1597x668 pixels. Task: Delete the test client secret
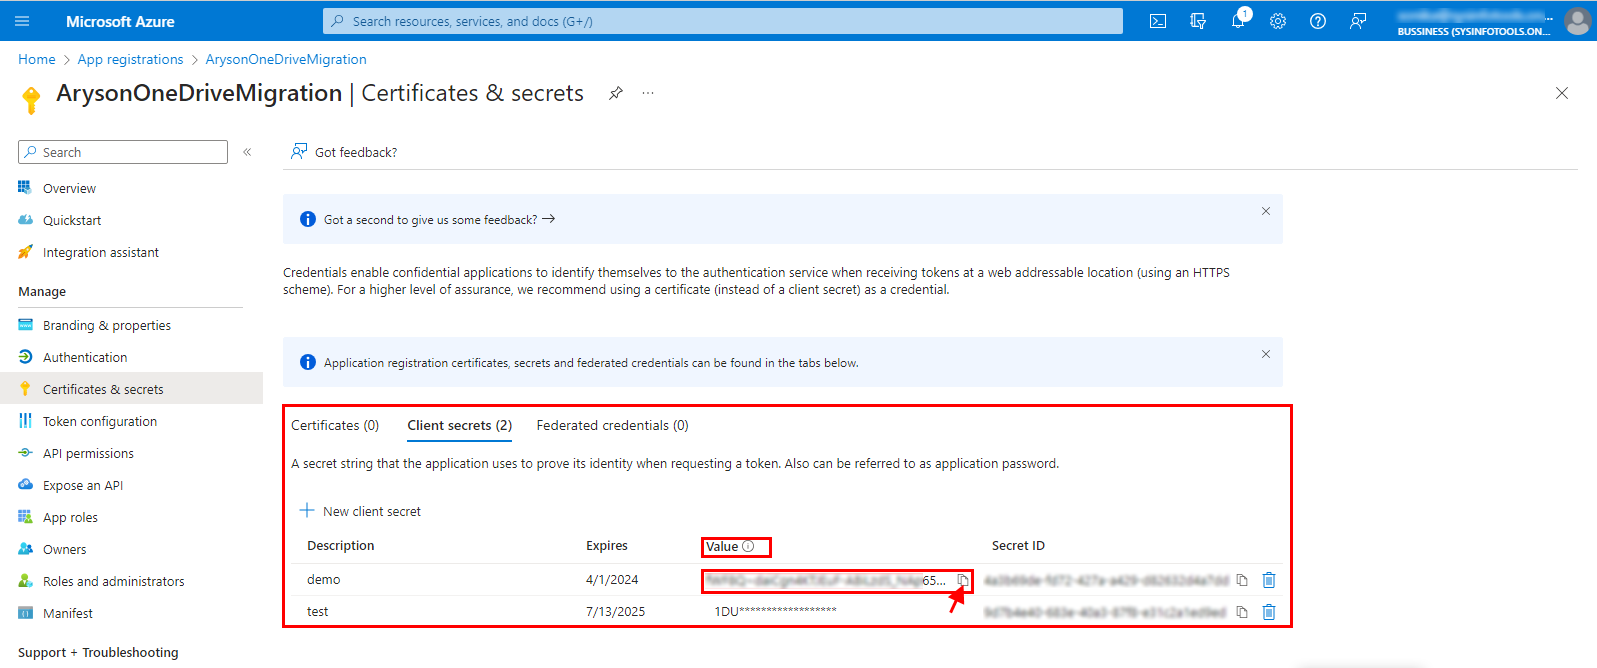point(1269,612)
